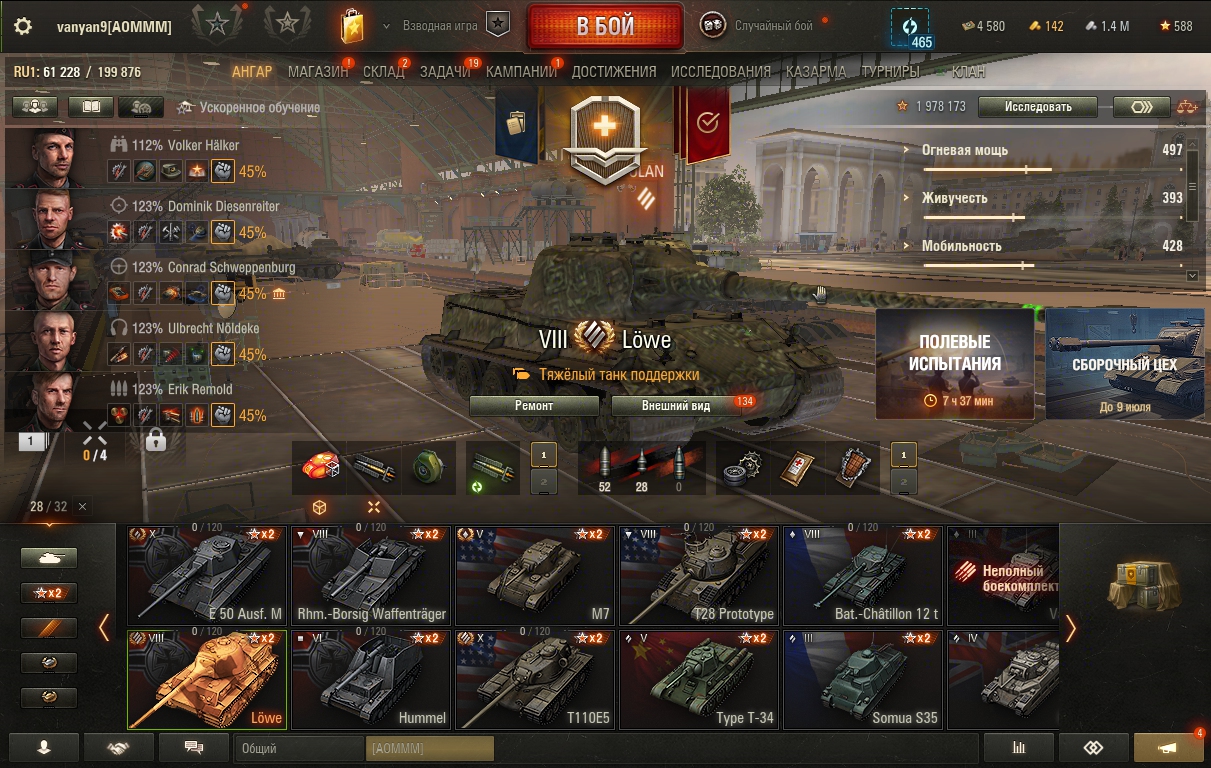The image size is (1211, 768).
Task: Open the session statistics chart icon
Action: 1019,747
